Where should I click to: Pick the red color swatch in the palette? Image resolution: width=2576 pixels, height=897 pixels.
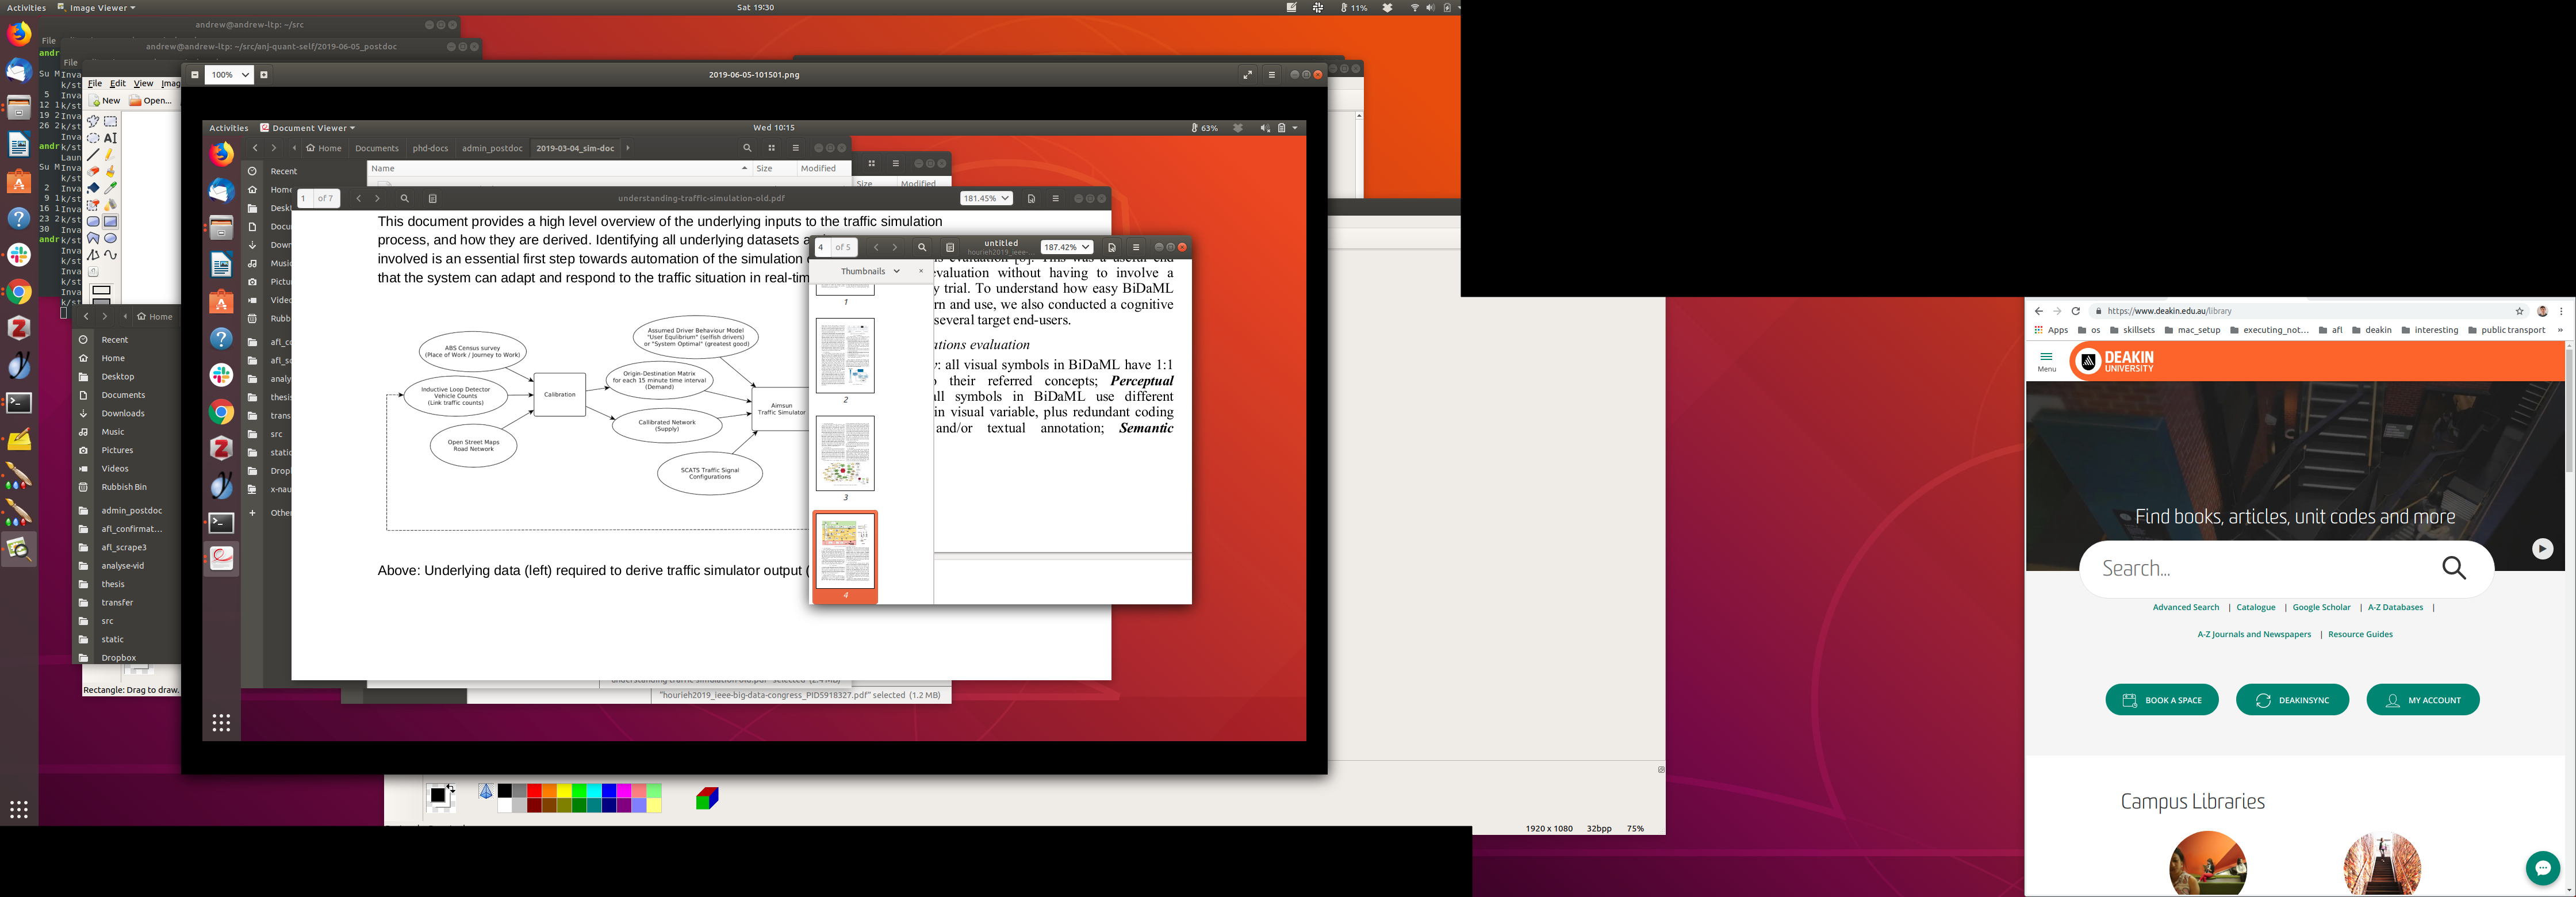[534, 791]
